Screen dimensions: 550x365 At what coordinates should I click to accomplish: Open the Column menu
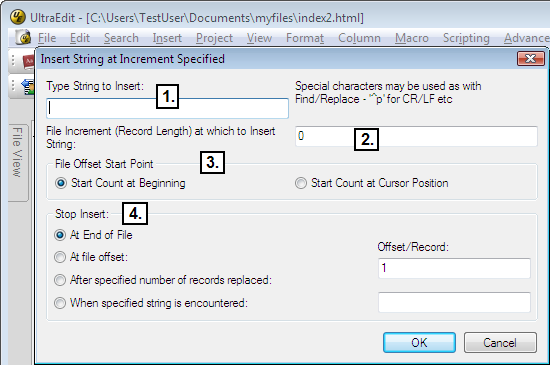point(359,38)
